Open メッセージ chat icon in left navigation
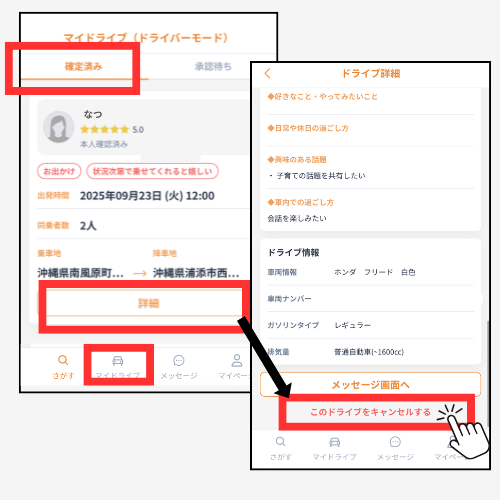 click(x=179, y=360)
